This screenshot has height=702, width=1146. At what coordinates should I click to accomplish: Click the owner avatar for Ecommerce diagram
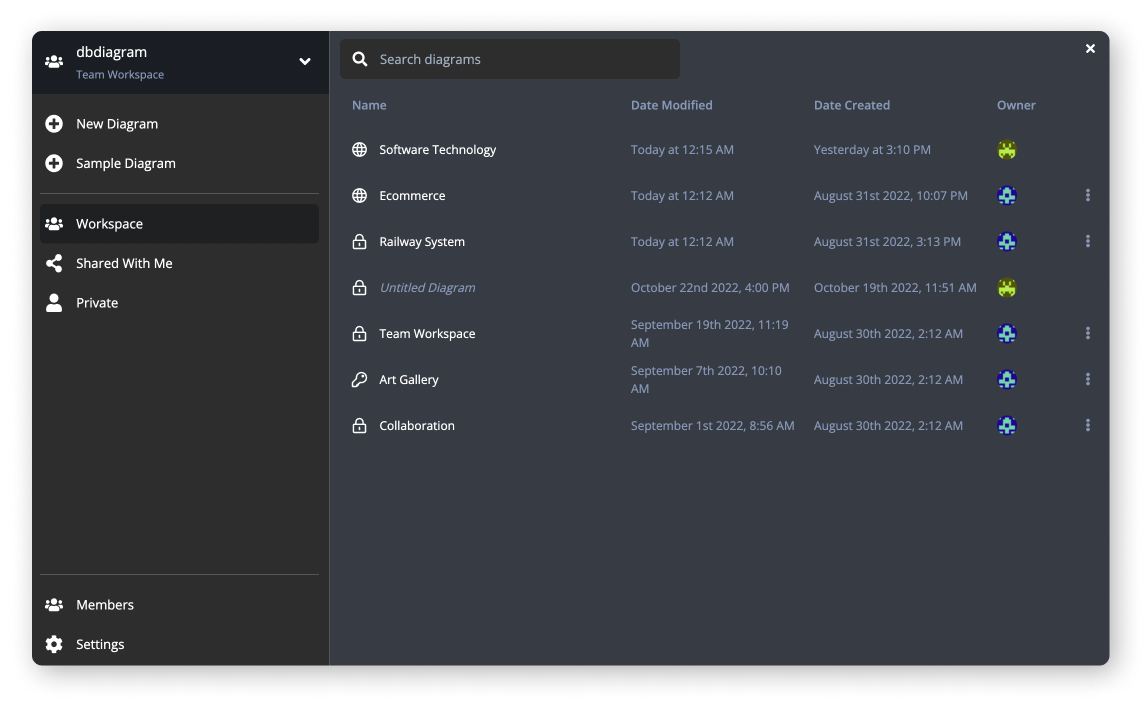[1007, 195]
